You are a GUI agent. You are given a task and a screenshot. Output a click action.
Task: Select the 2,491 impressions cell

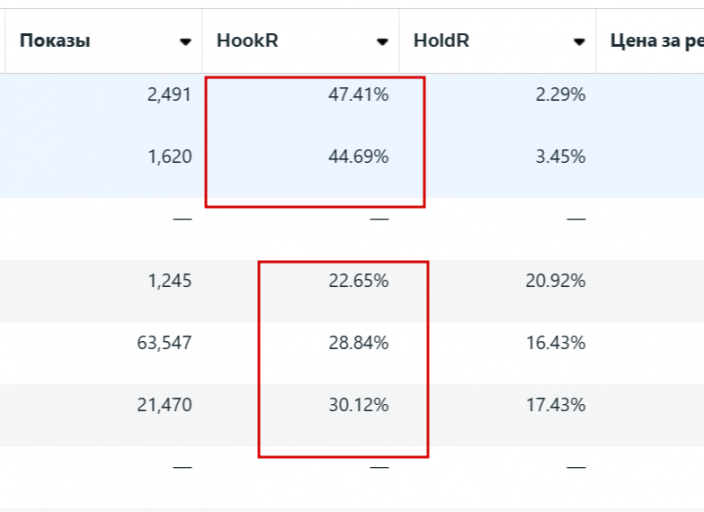click(169, 95)
